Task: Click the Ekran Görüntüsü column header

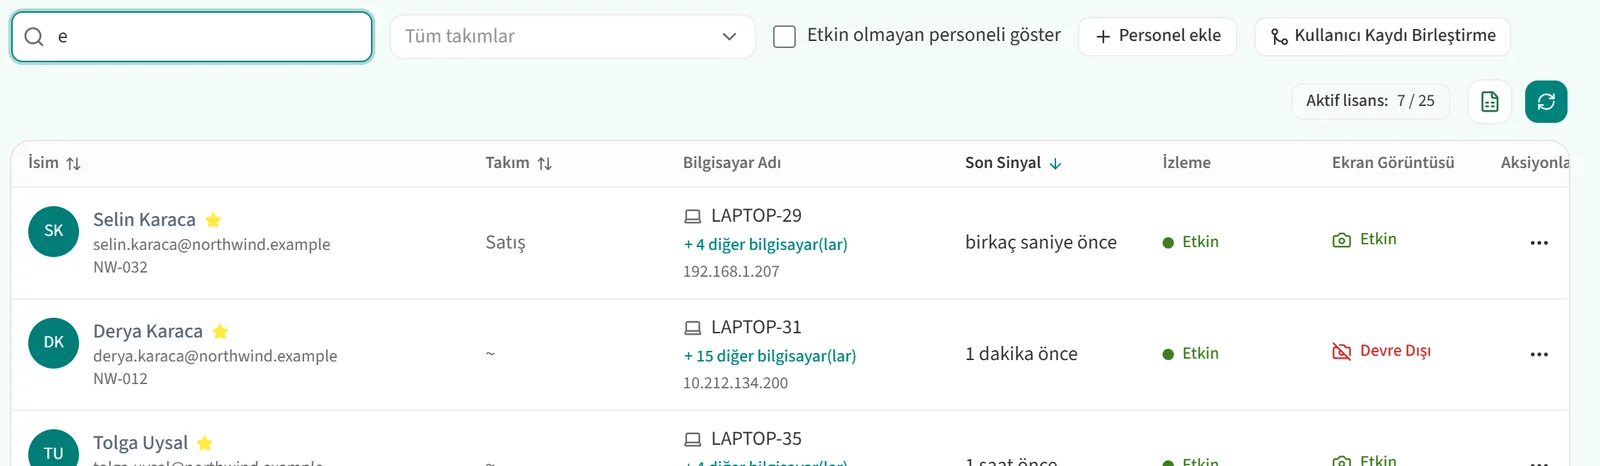Action: [x=1393, y=163]
